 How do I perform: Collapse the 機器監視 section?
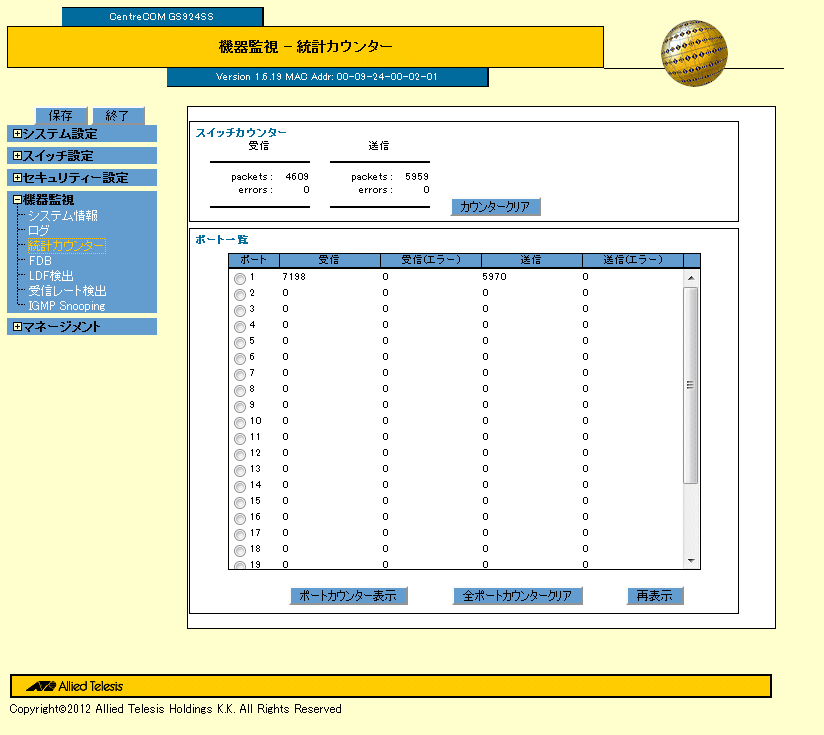tap(17, 200)
